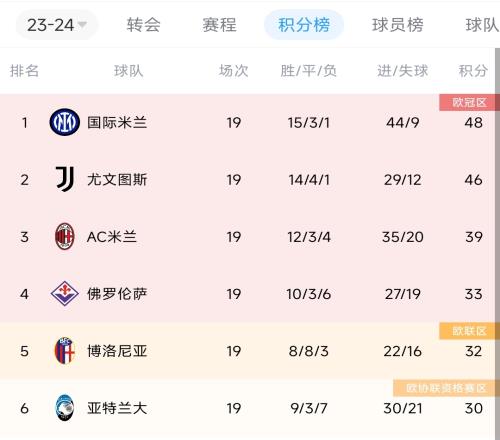Screen dimensions: 500x440
Task: Open the 球员榜 tab
Action: pyautogui.click(x=398, y=25)
